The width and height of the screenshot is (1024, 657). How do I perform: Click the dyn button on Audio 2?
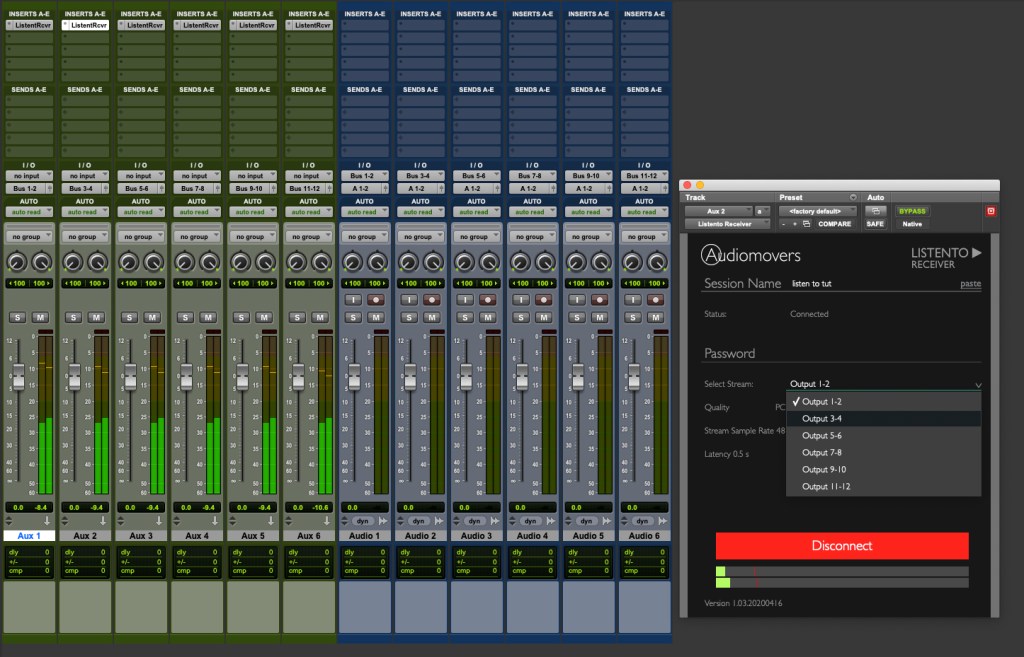(420, 521)
